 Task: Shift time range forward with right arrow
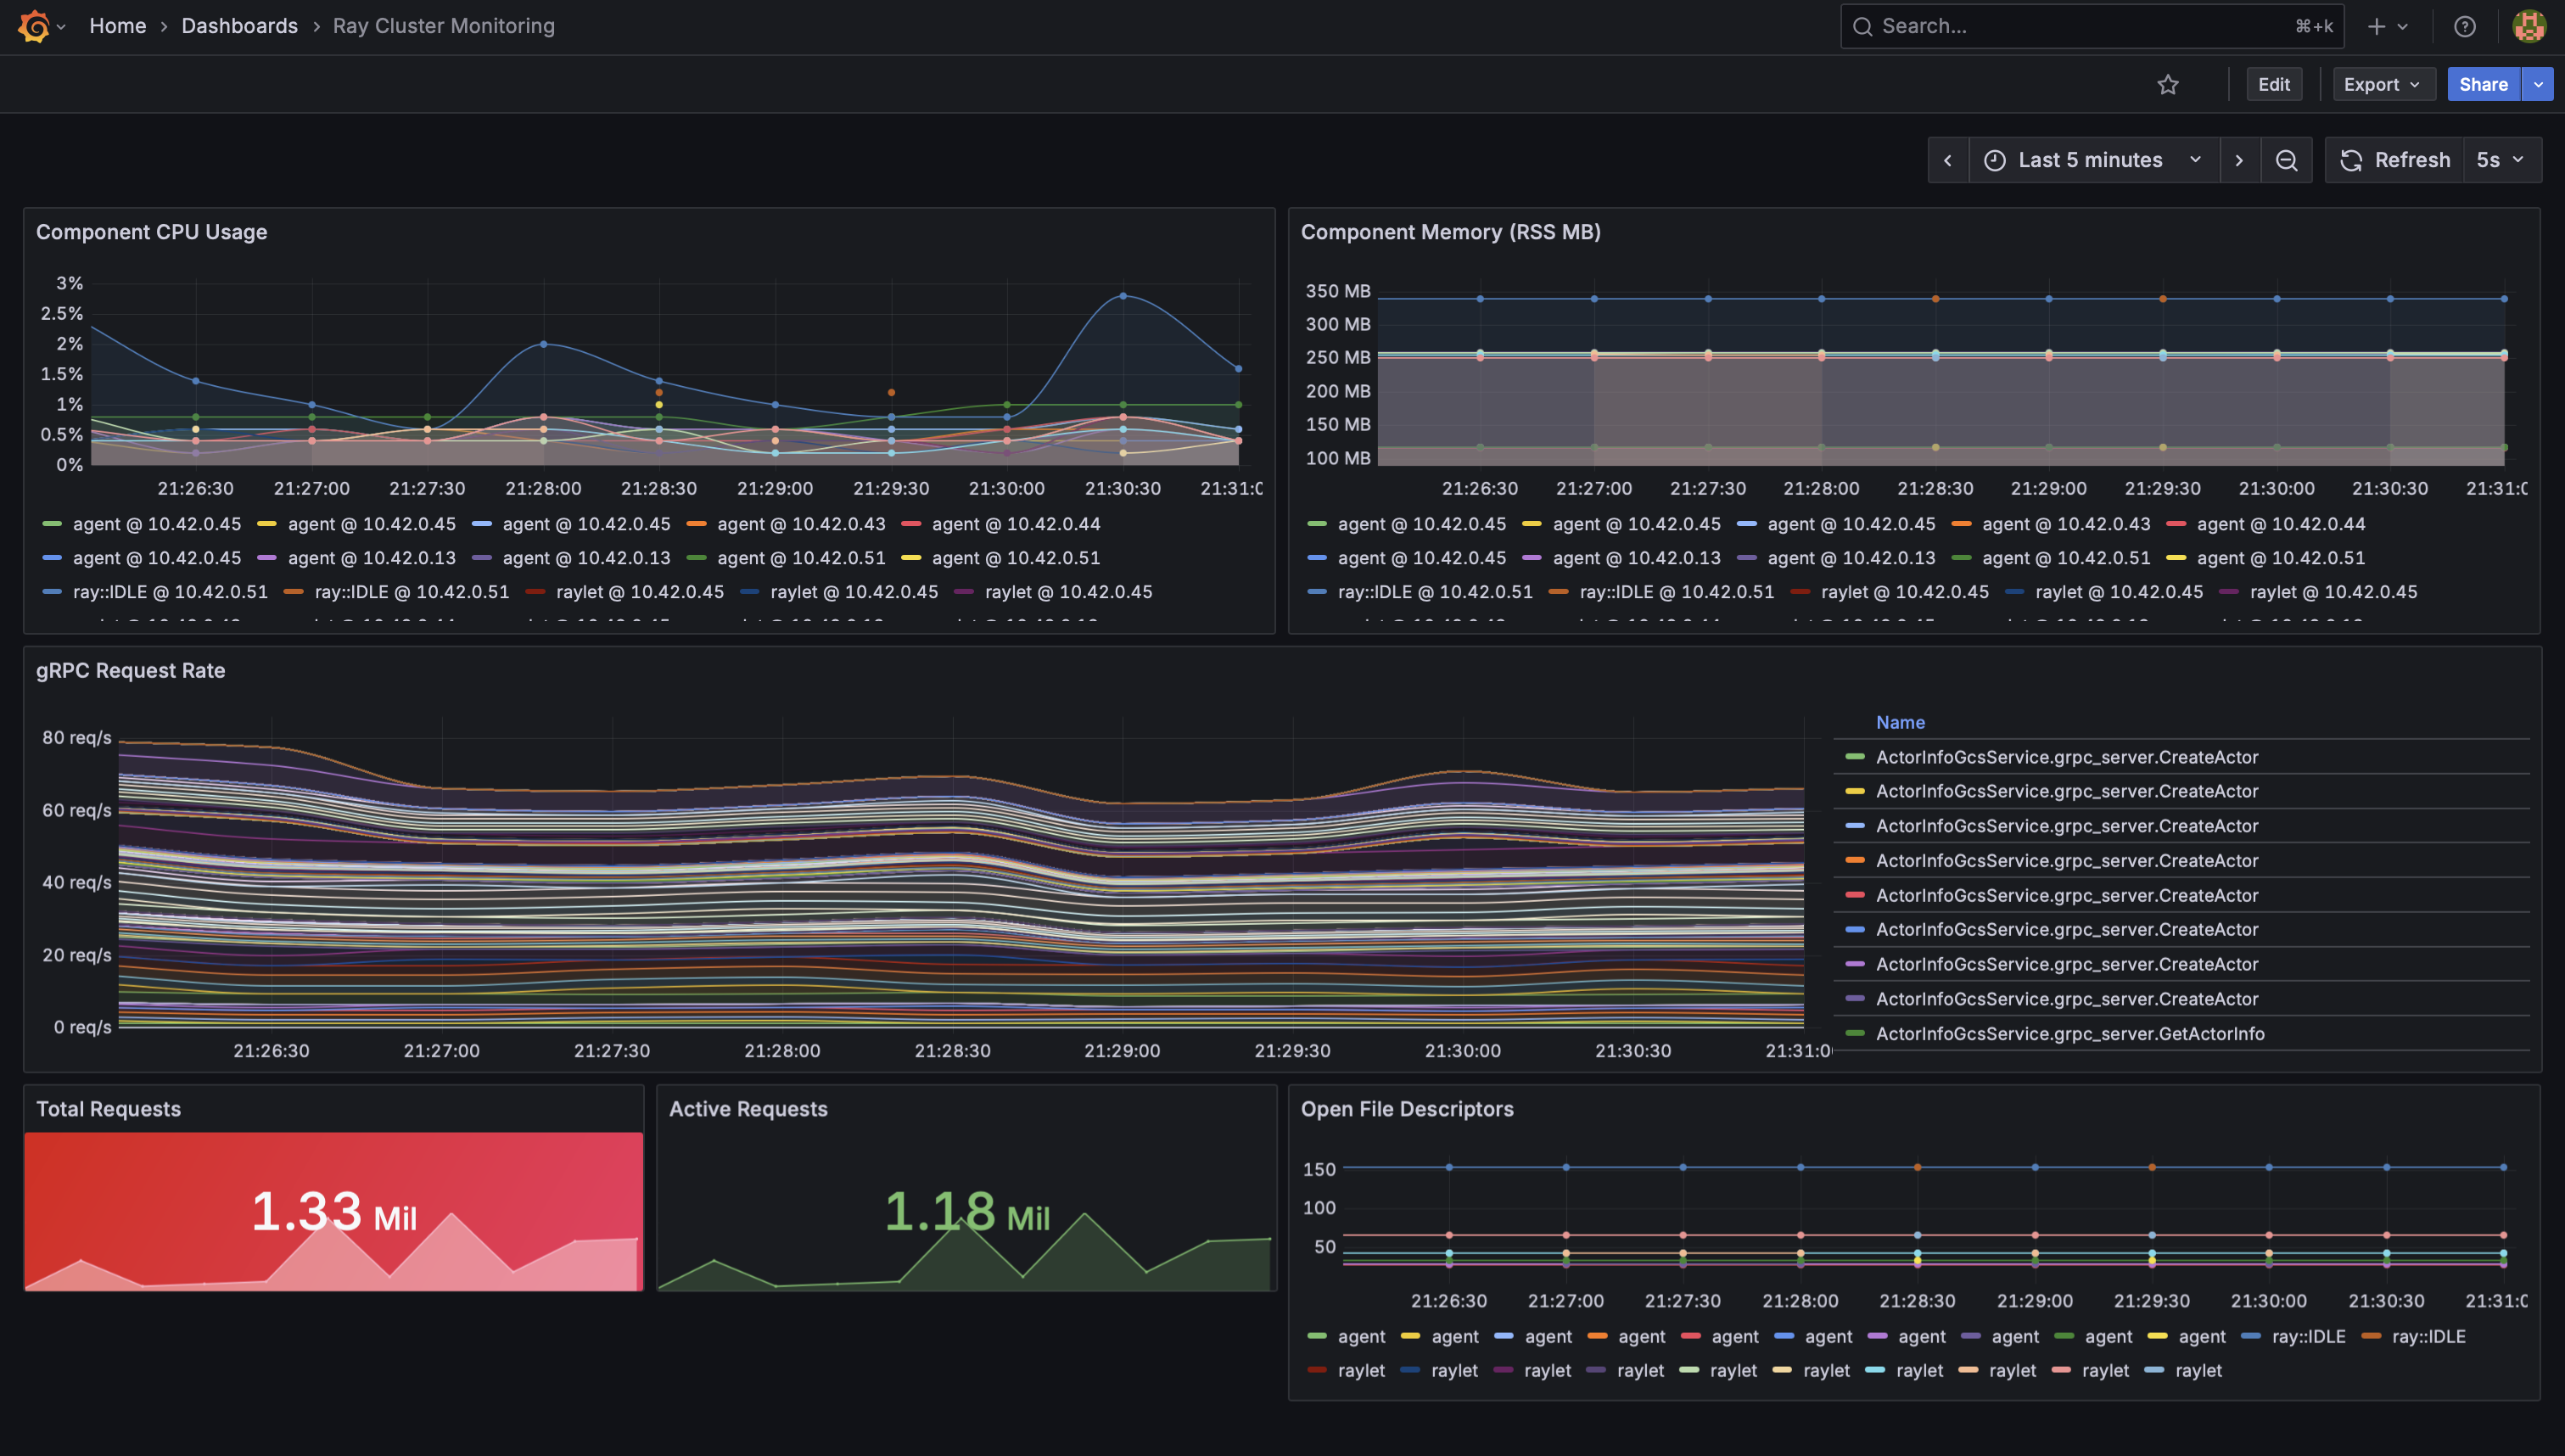pyautogui.click(x=2239, y=161)
